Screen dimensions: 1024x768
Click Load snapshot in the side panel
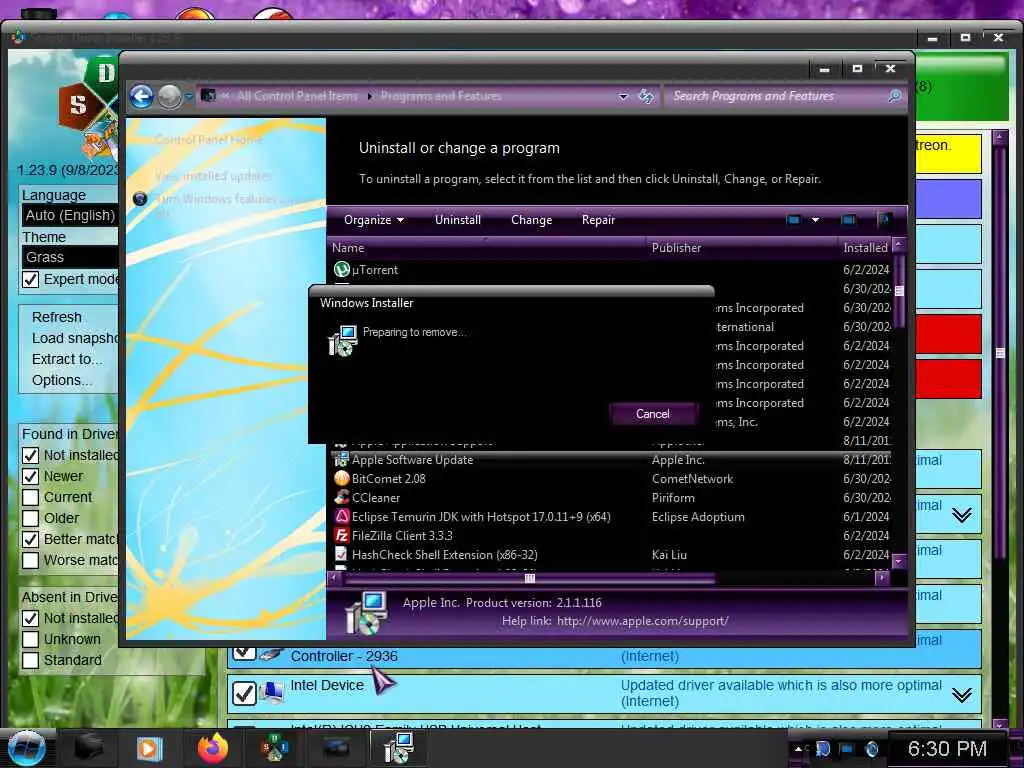click(74, 338)
